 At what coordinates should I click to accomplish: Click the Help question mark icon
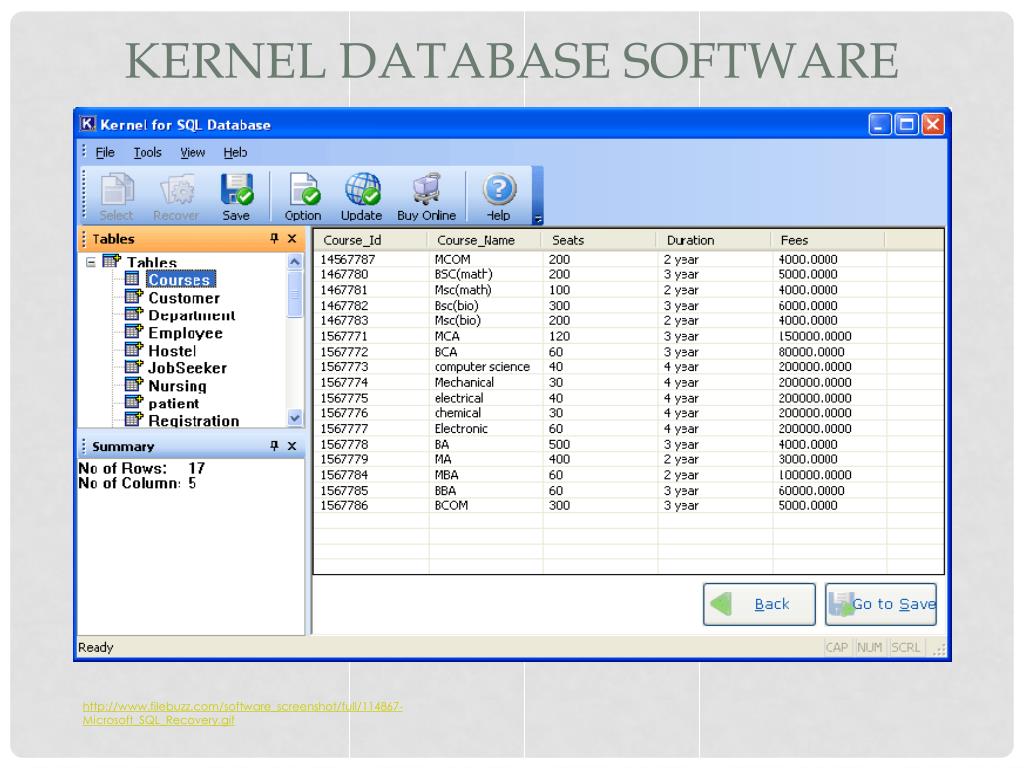coord(499,189)
